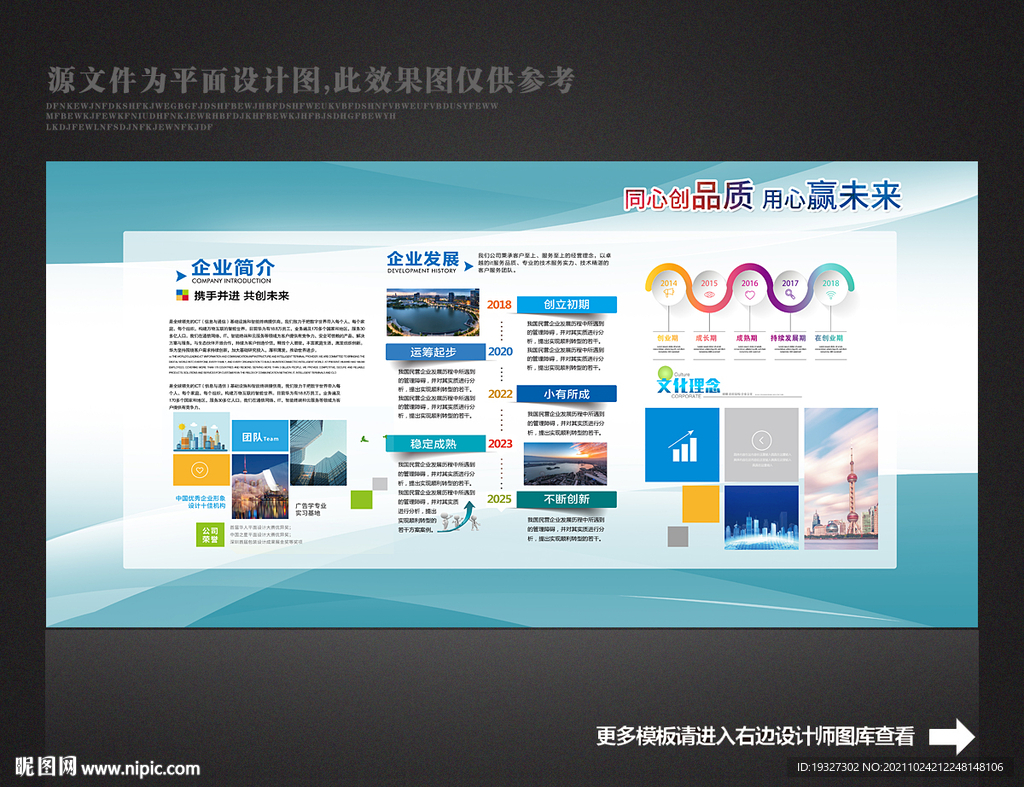Open the sunset coastline photo
This screenshot has width=1024, height=787.
click(566, 464)
